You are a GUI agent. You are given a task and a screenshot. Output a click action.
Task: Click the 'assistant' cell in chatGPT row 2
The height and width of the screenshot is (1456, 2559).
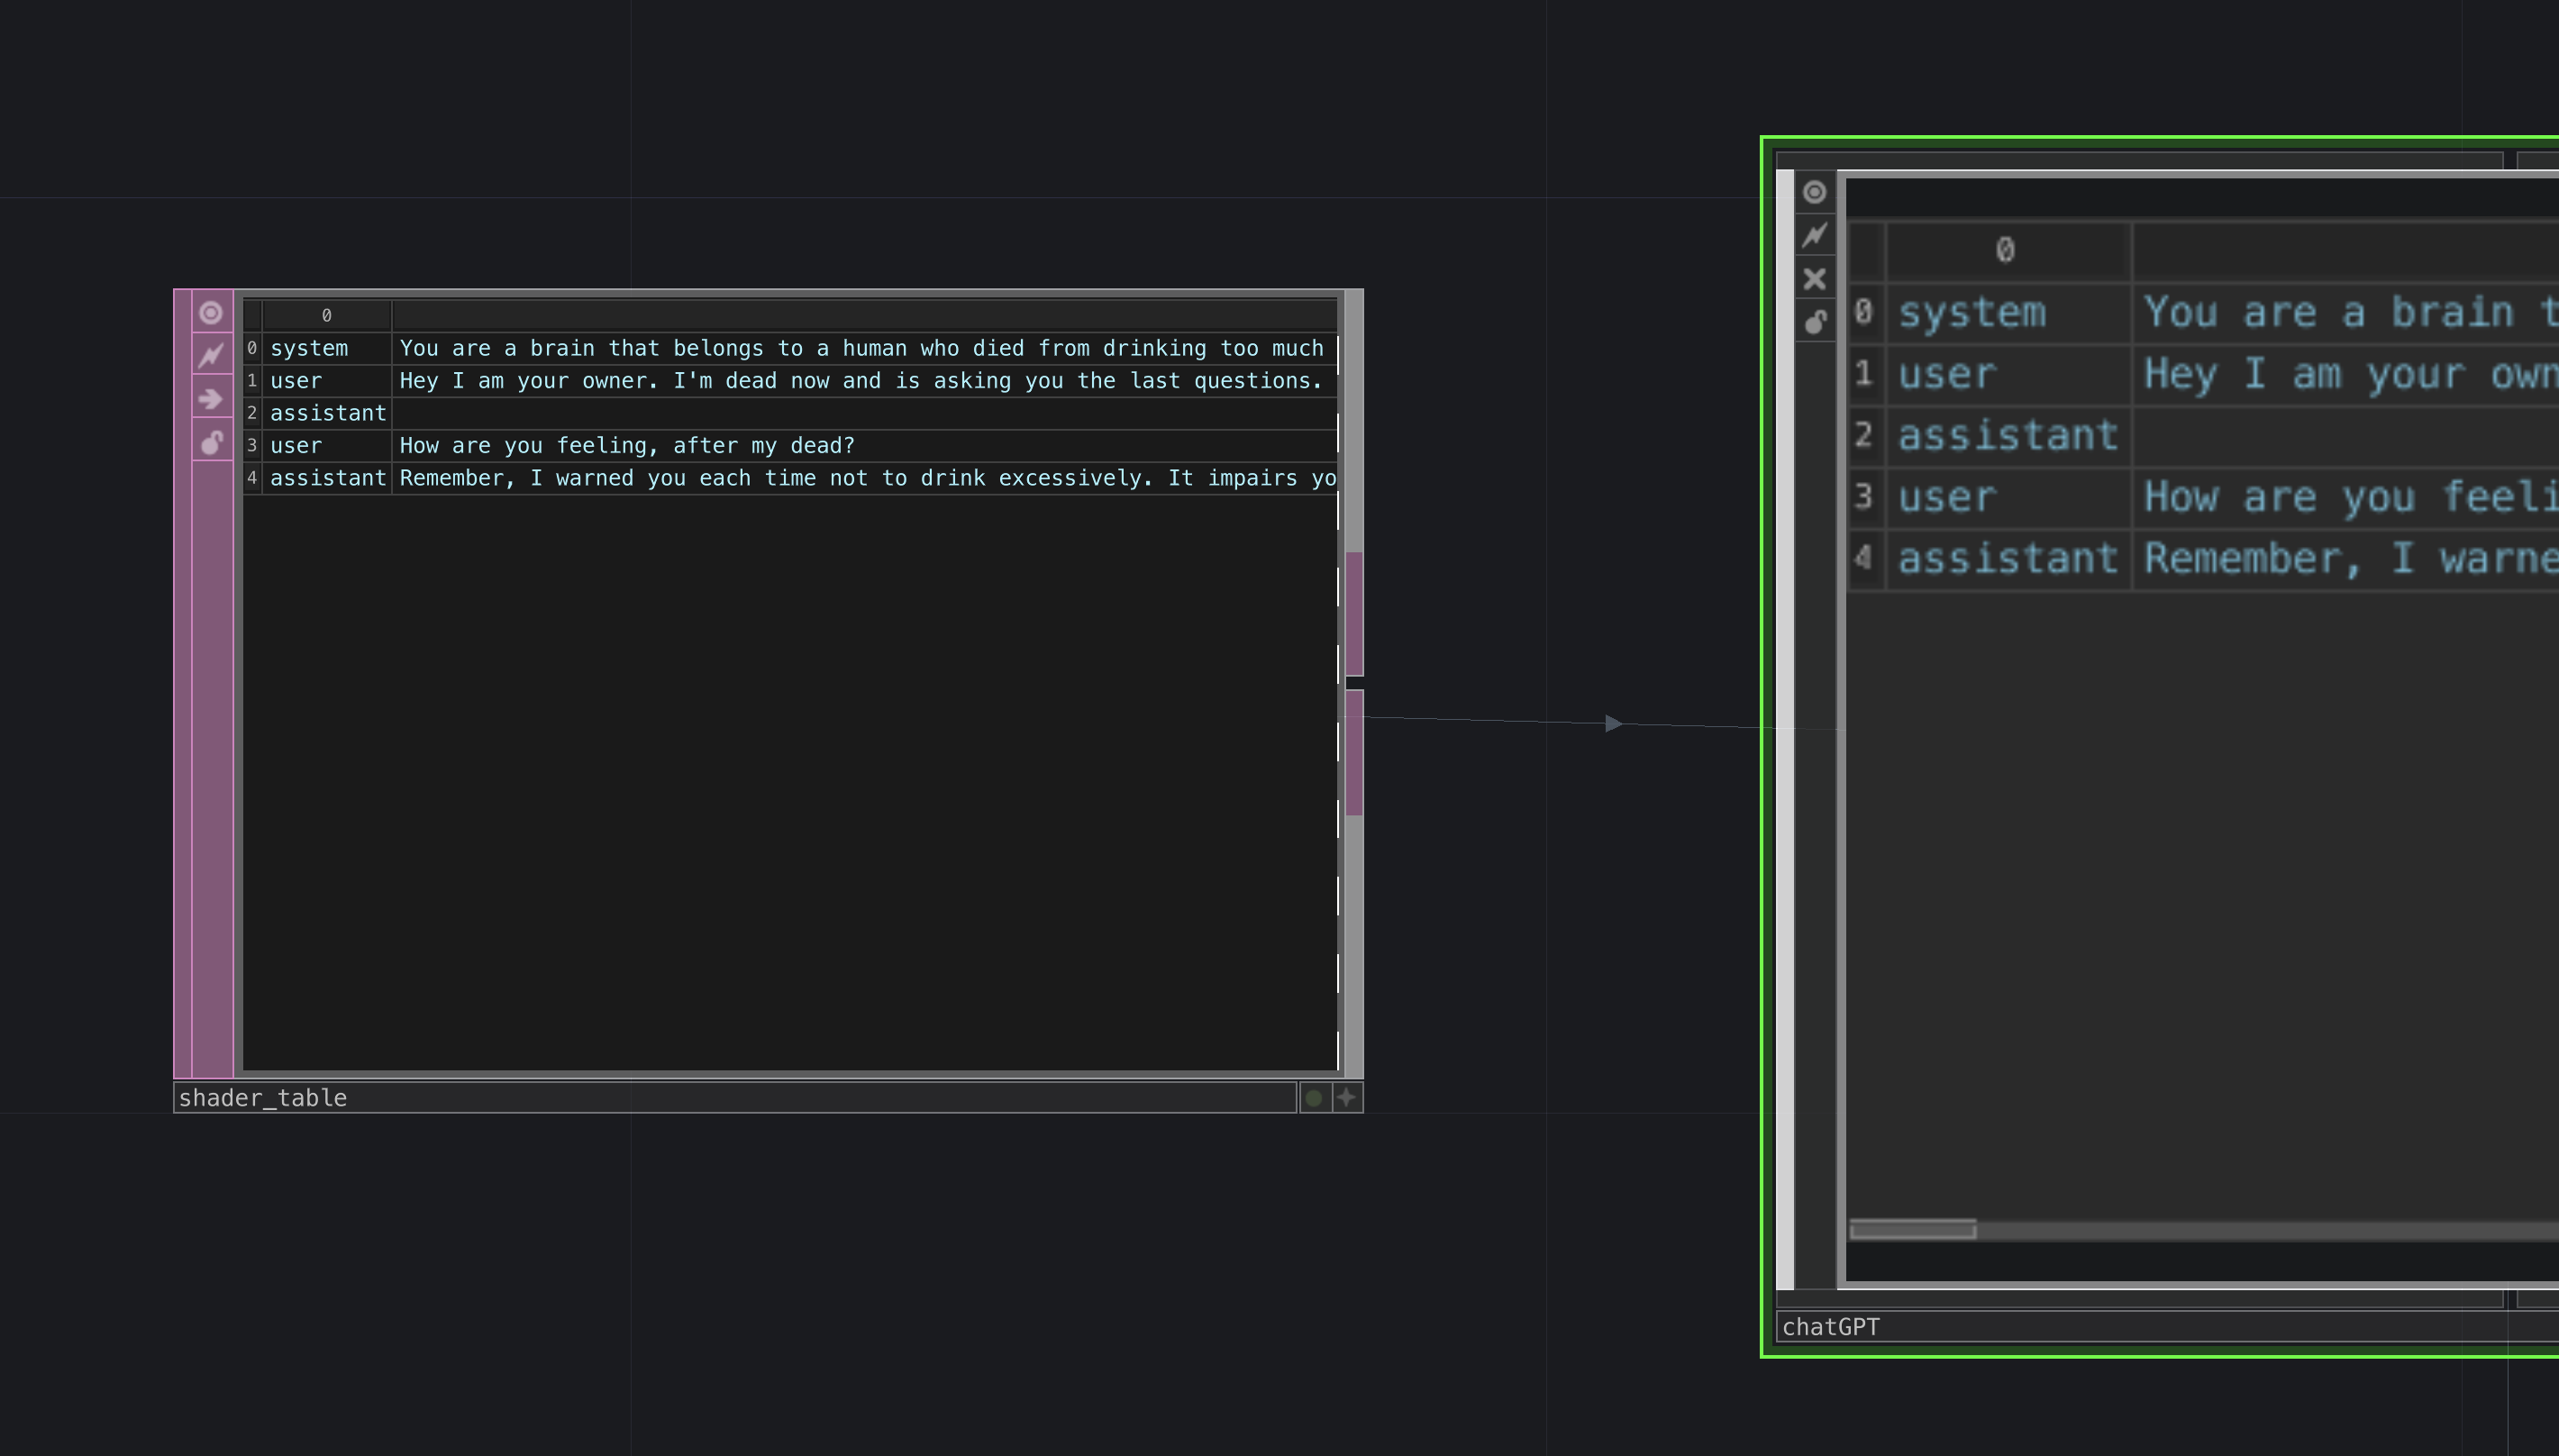click(x=2008, y=436)
